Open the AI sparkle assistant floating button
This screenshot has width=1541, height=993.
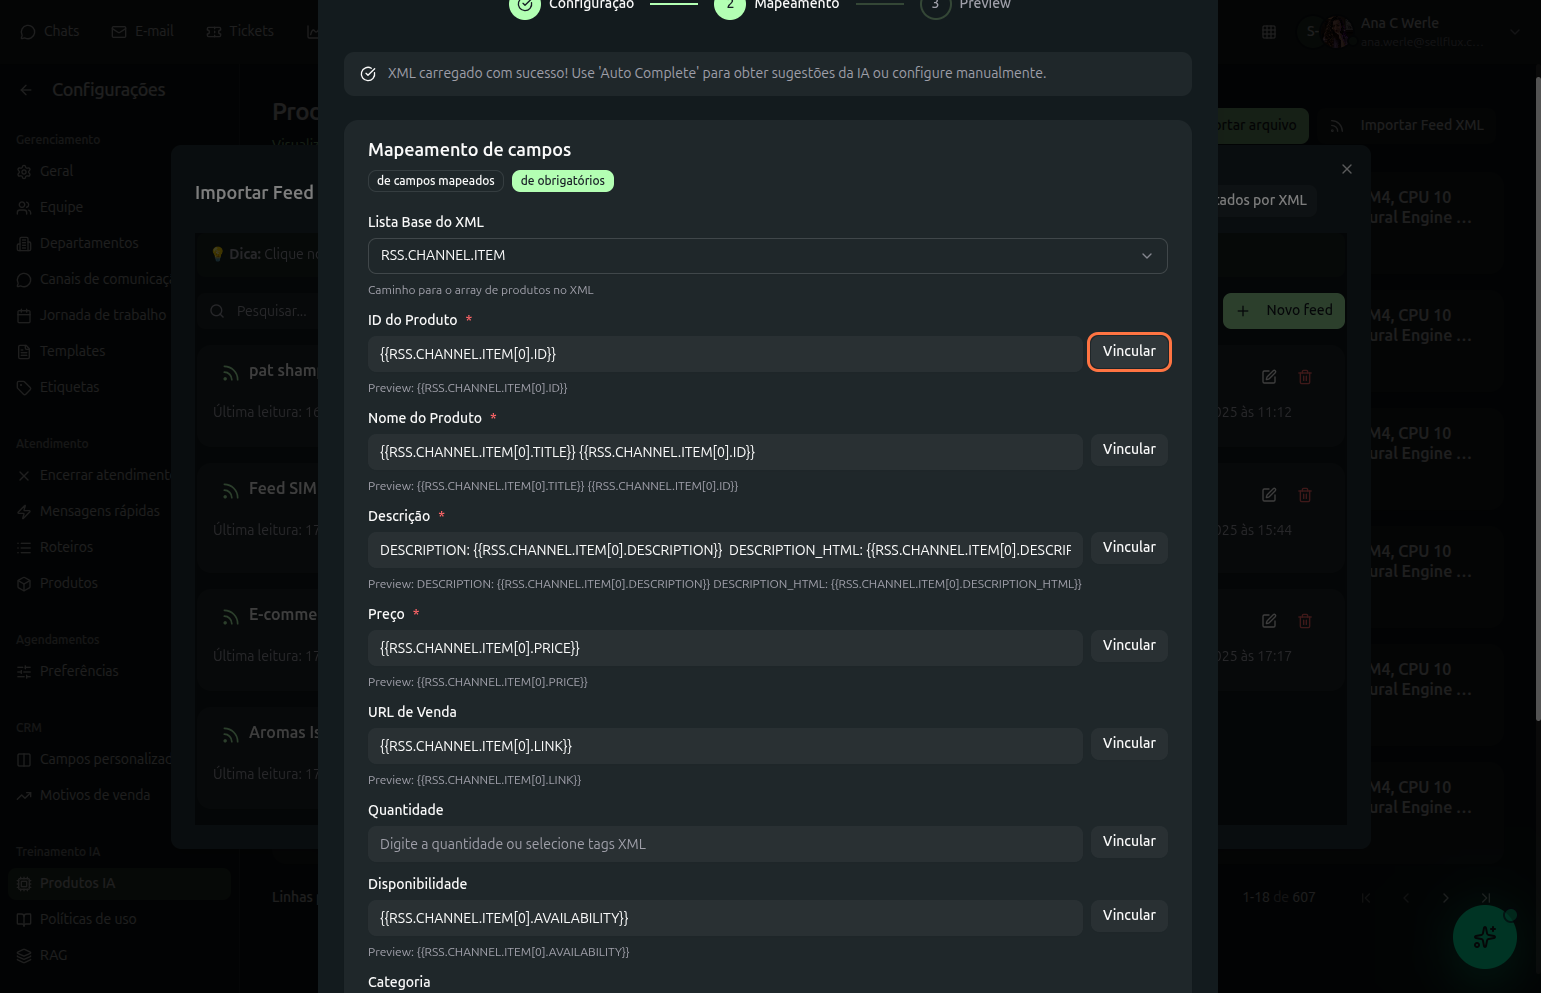pos(1484,937)
